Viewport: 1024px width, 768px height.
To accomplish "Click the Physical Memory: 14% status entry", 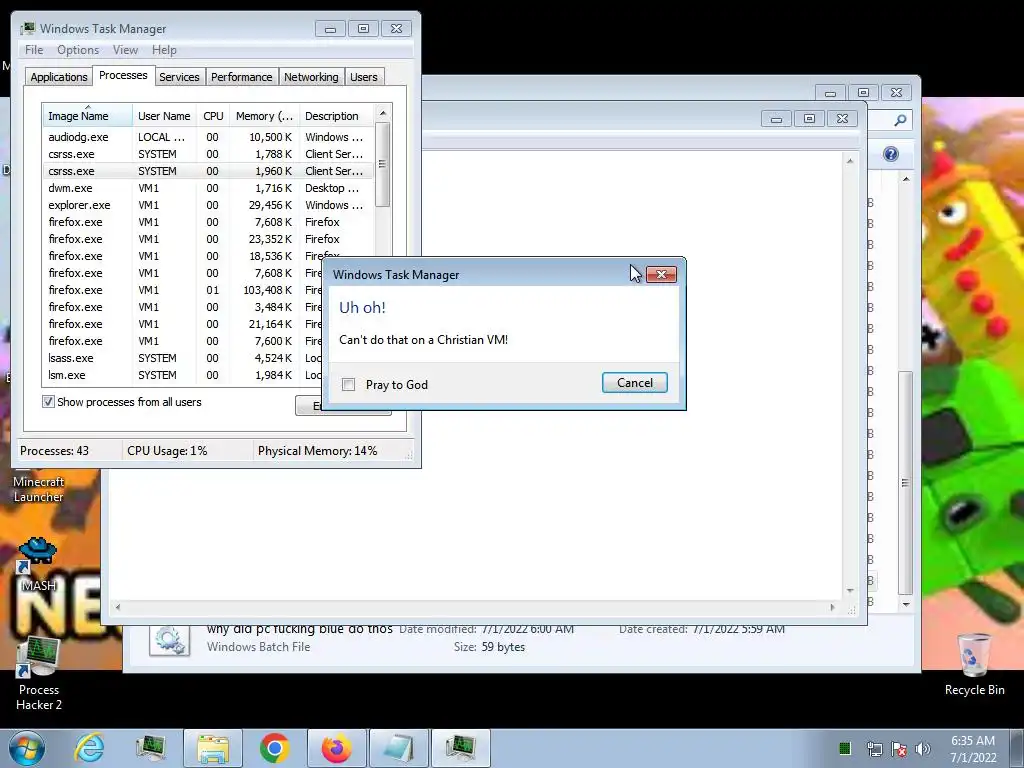I will [x=318, y=451].
